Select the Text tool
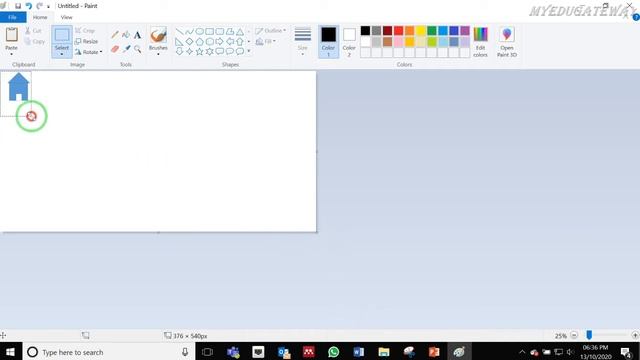The image size is (640, 360). point(137,35)
